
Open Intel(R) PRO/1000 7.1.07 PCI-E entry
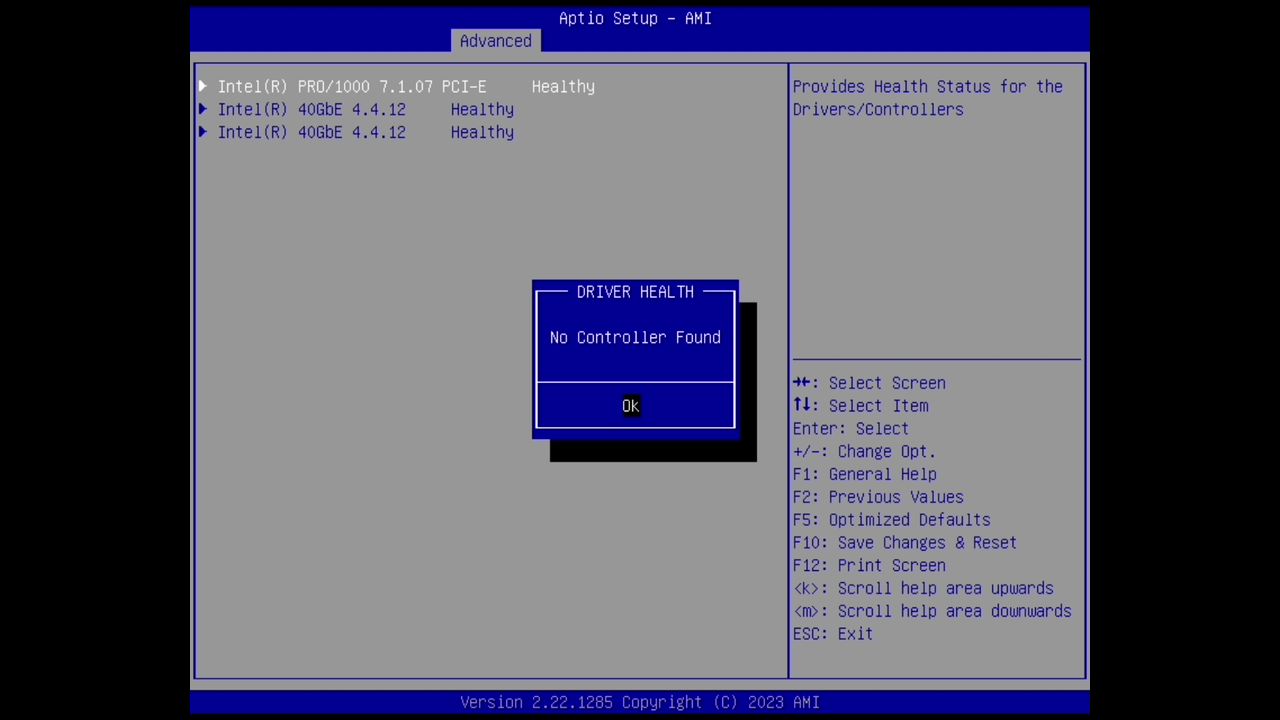point(352,87)
